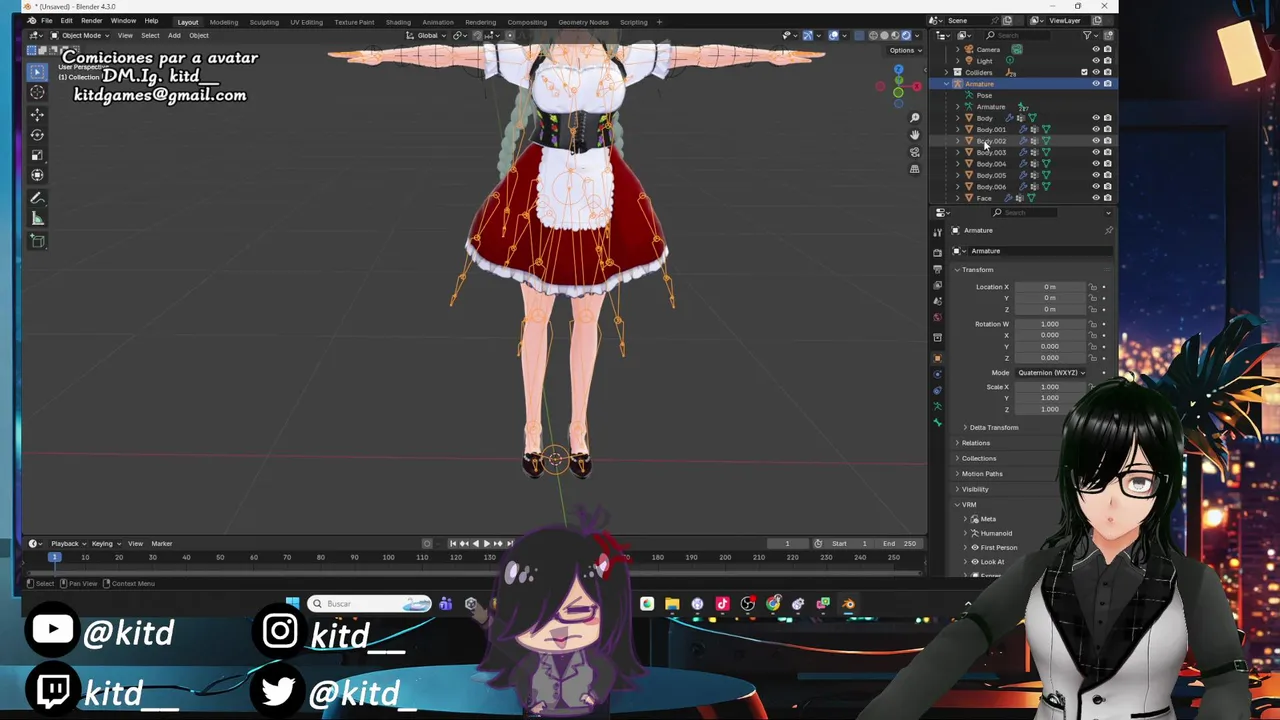The height and width of the screenshot is (720, 1280).
Task: Hide Light with its eye icon
Action: click(1096, 60)
